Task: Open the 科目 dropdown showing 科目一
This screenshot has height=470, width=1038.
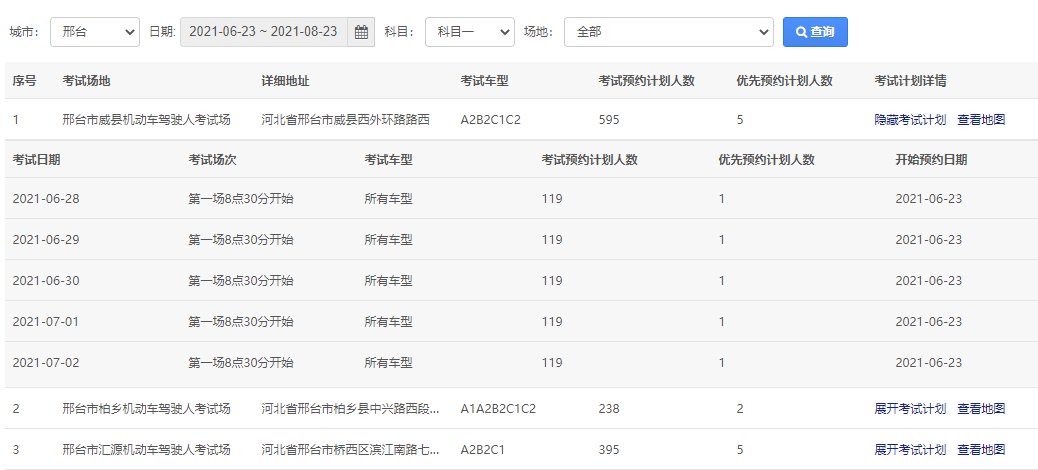Action: pyautogui.click(x=469, y=32)
